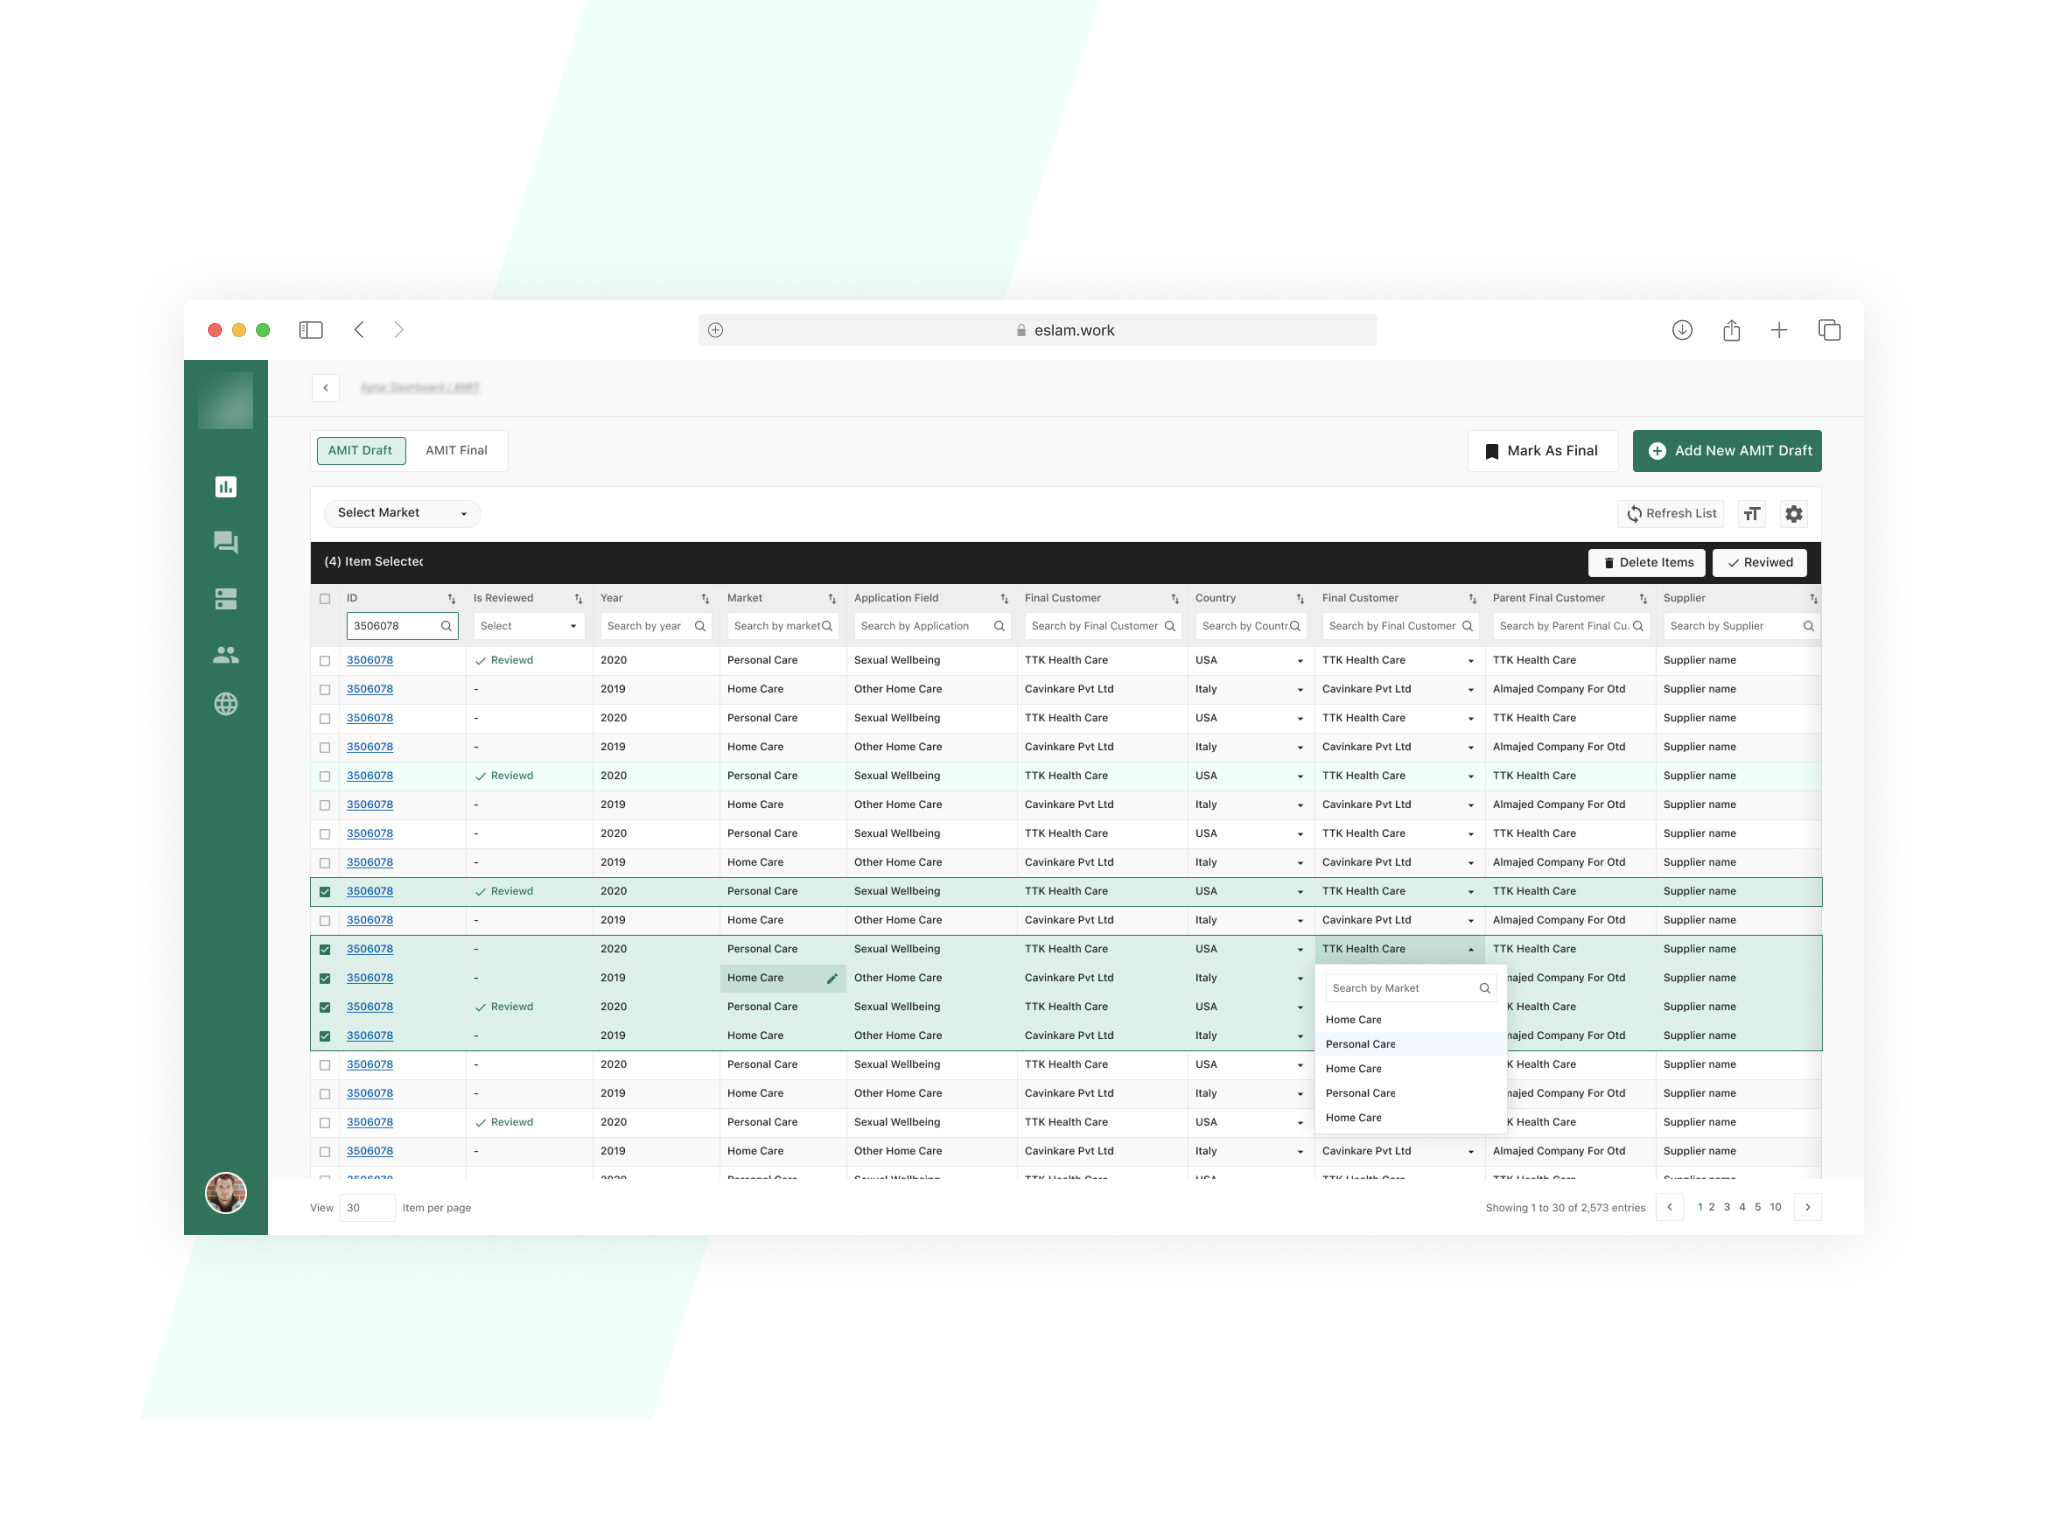The width and height of the screenshot is (2048, 1536).
Task: Open the users sidebar icon
Action: click(226, 655)
